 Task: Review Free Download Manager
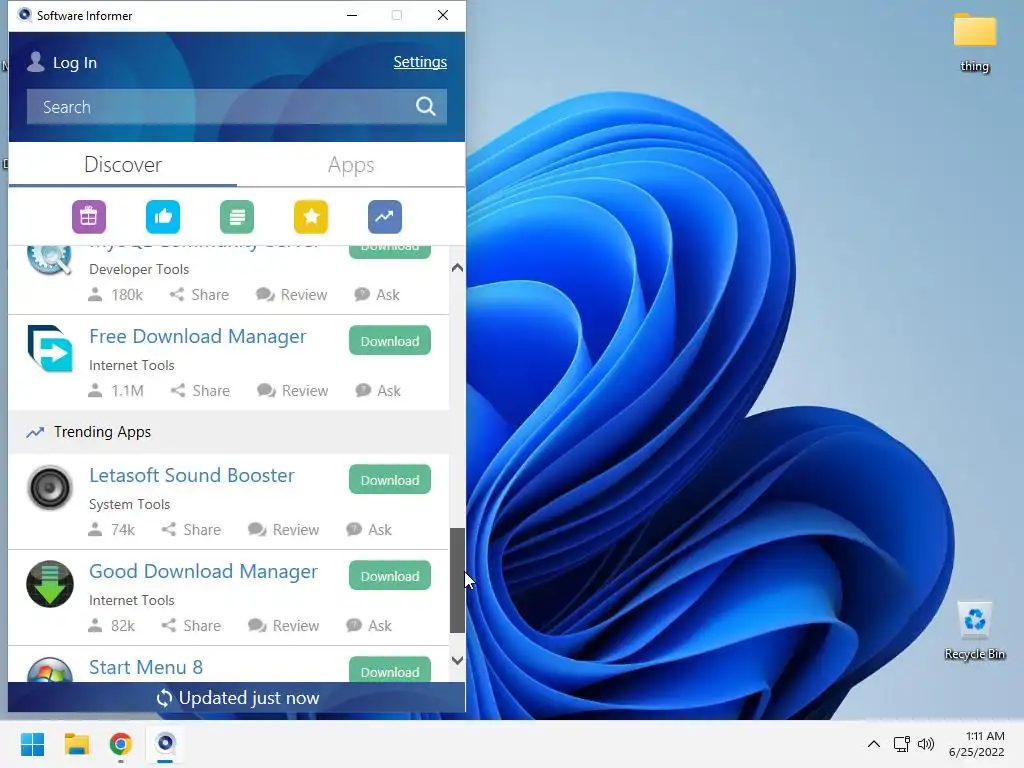point(293,391)
